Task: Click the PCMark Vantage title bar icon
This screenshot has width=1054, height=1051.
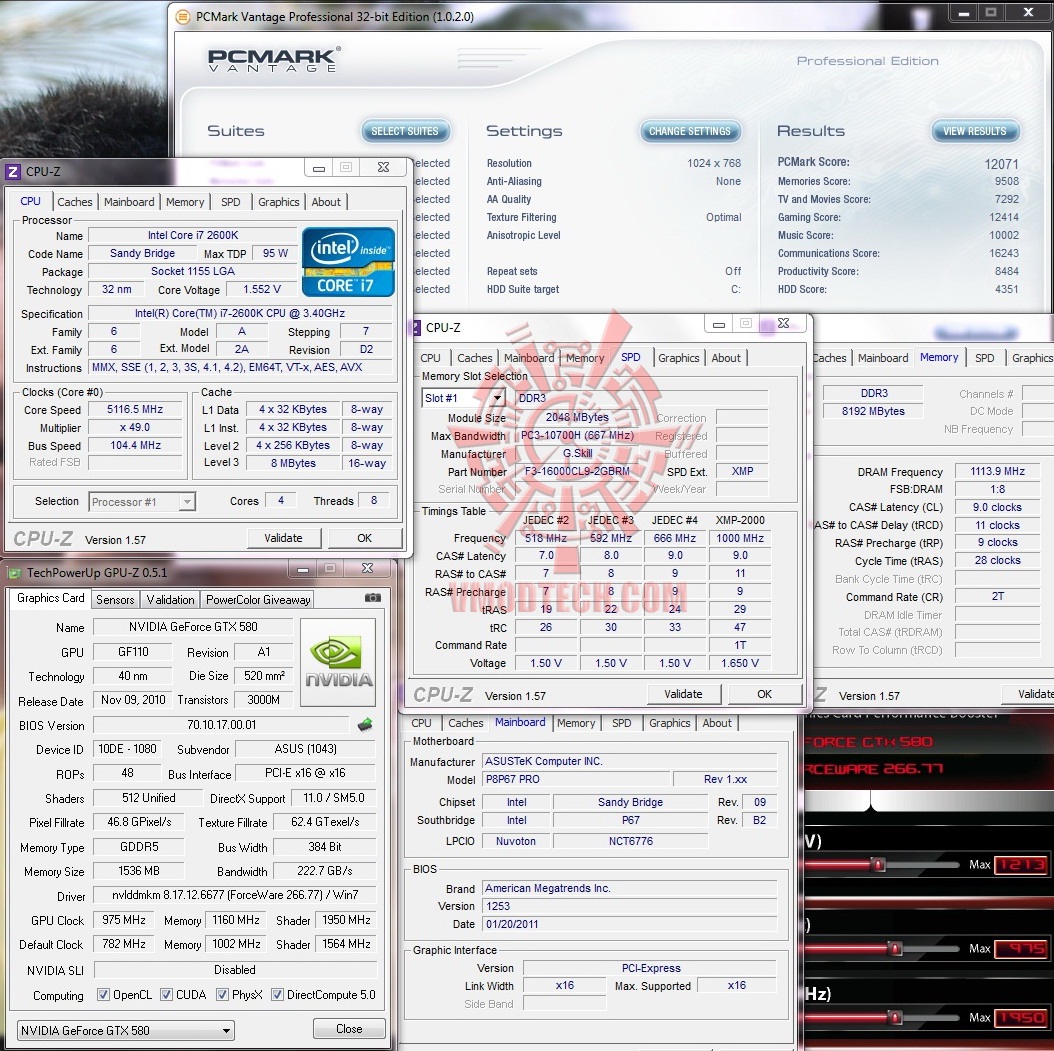Action: (182, 17)
